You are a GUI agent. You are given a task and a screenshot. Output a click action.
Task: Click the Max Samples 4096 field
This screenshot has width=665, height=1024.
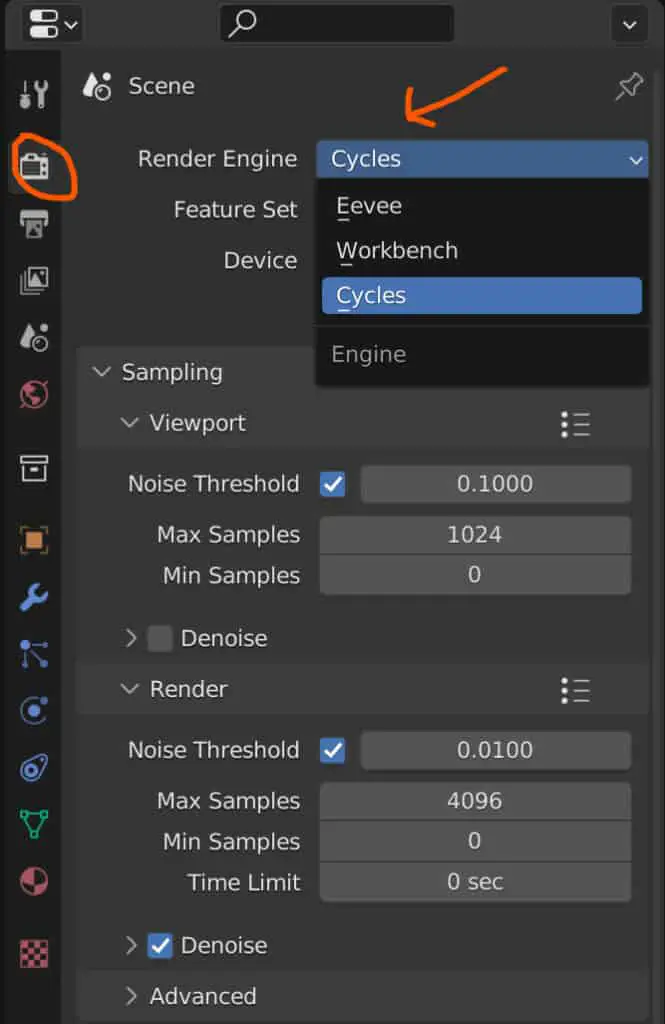pyautogui.click(x=474, y=800)
